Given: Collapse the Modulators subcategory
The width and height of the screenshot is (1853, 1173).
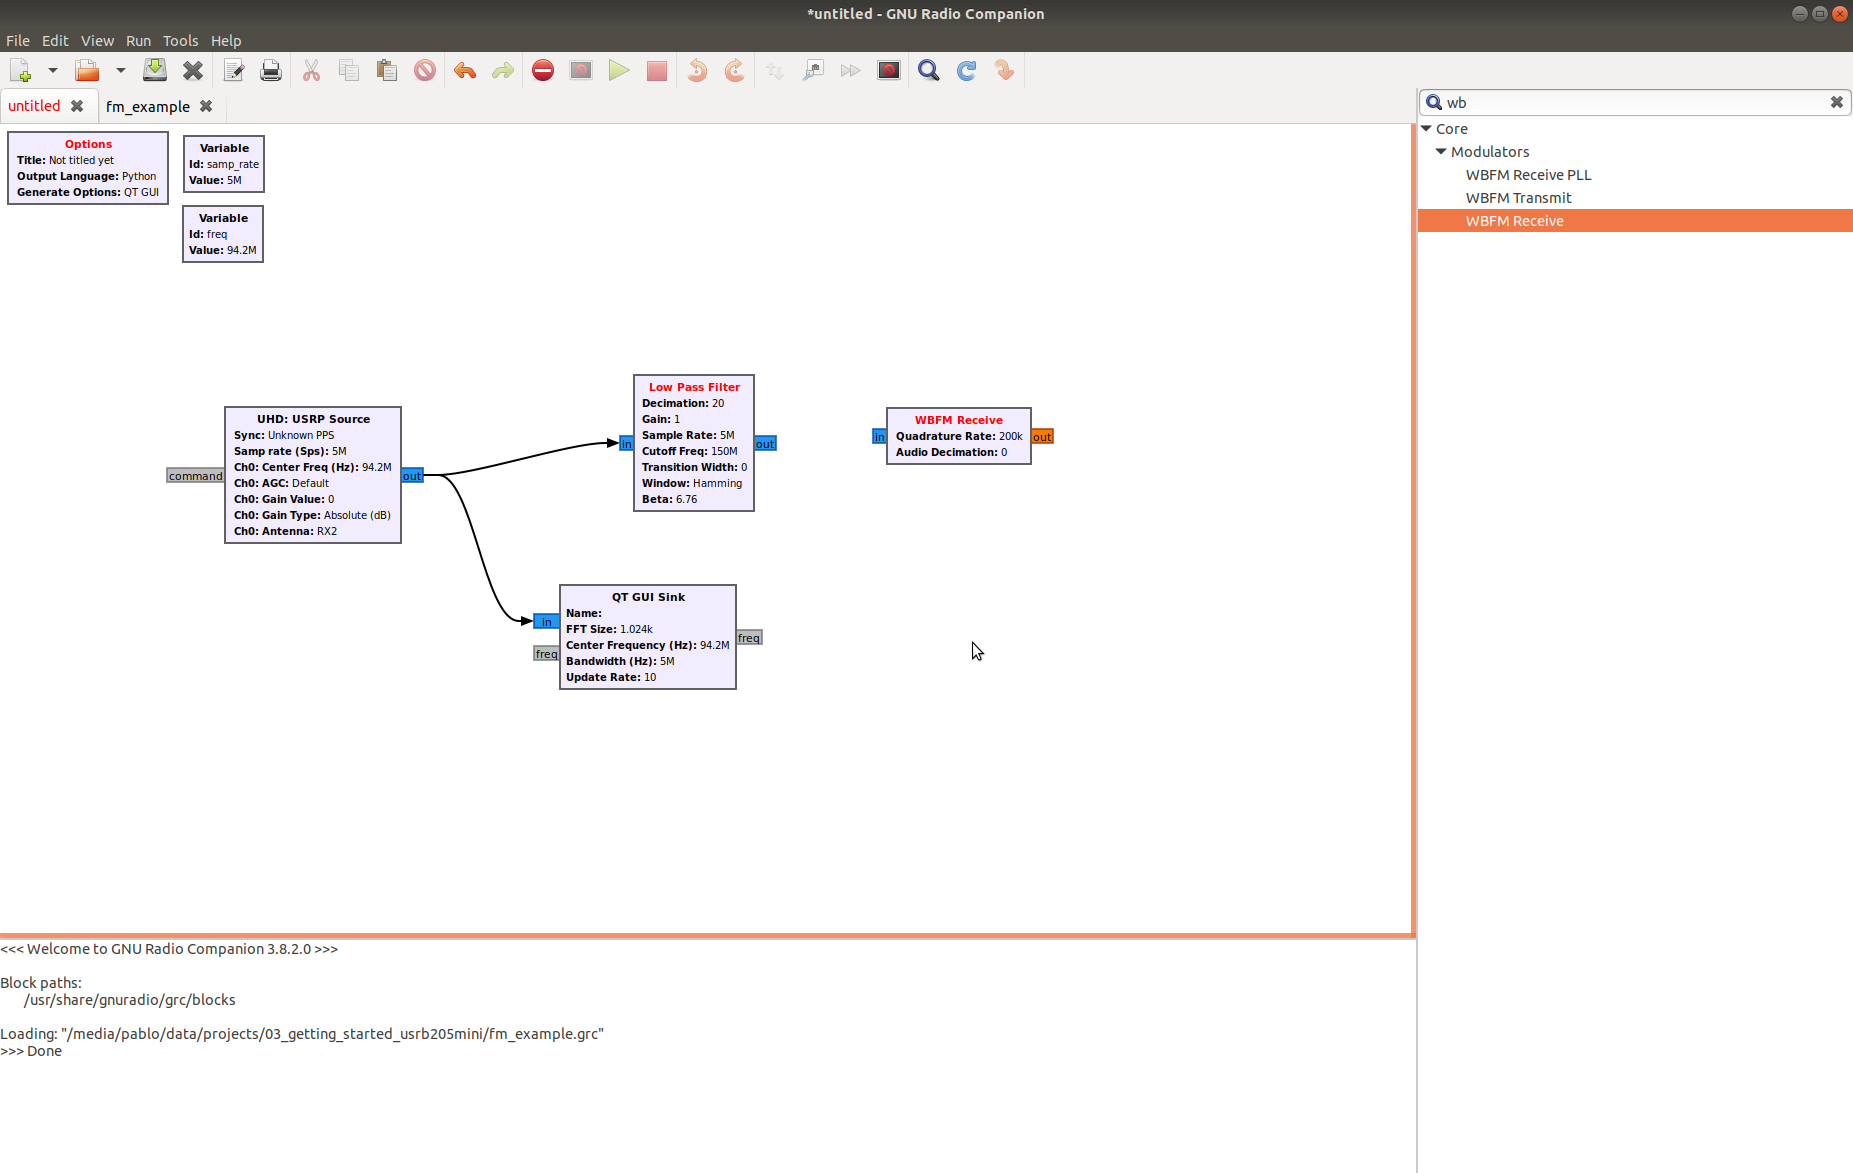Looking at the screenshot, I should click(1441, 152).
